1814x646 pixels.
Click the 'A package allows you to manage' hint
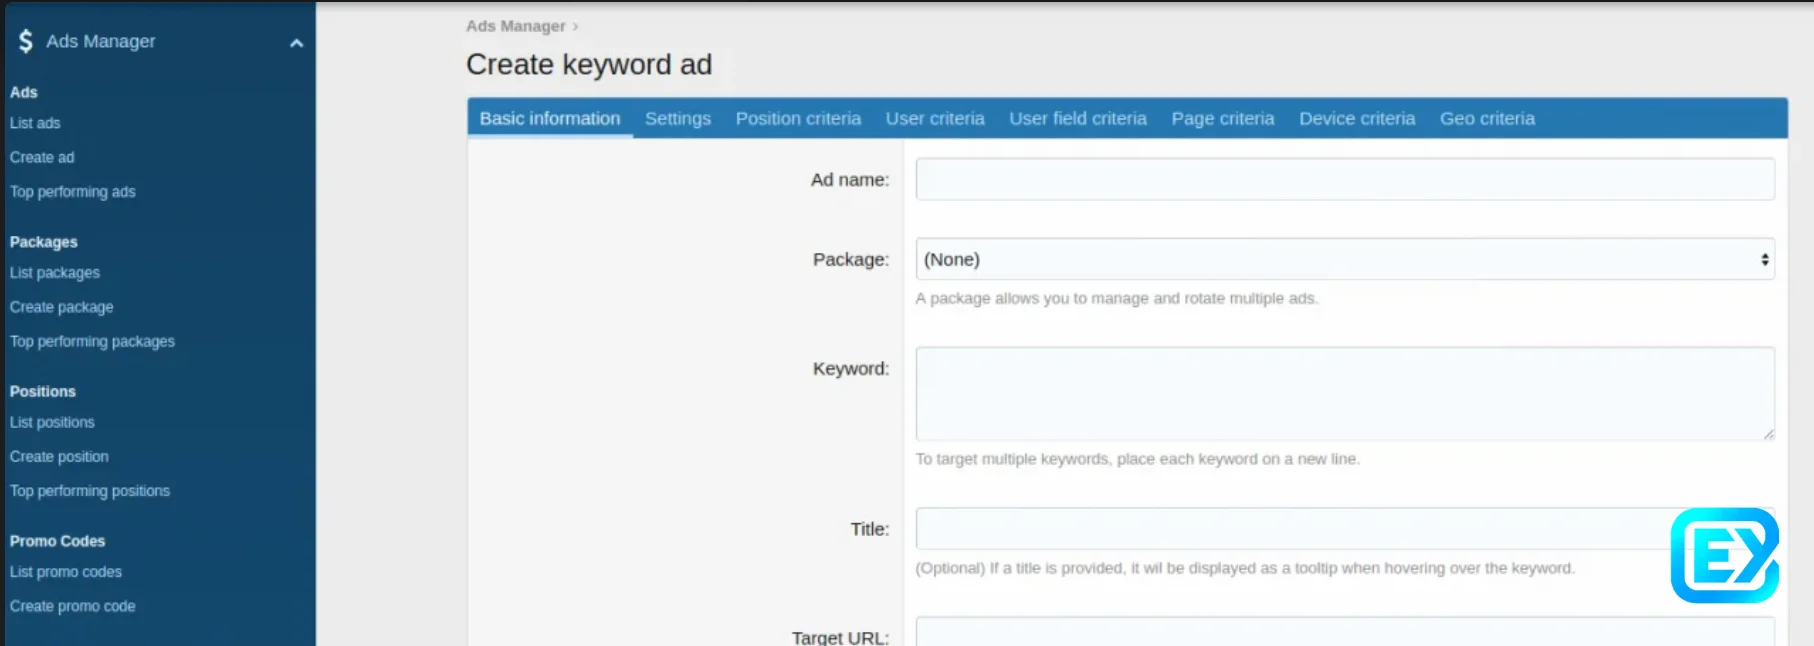[1117, 298]
